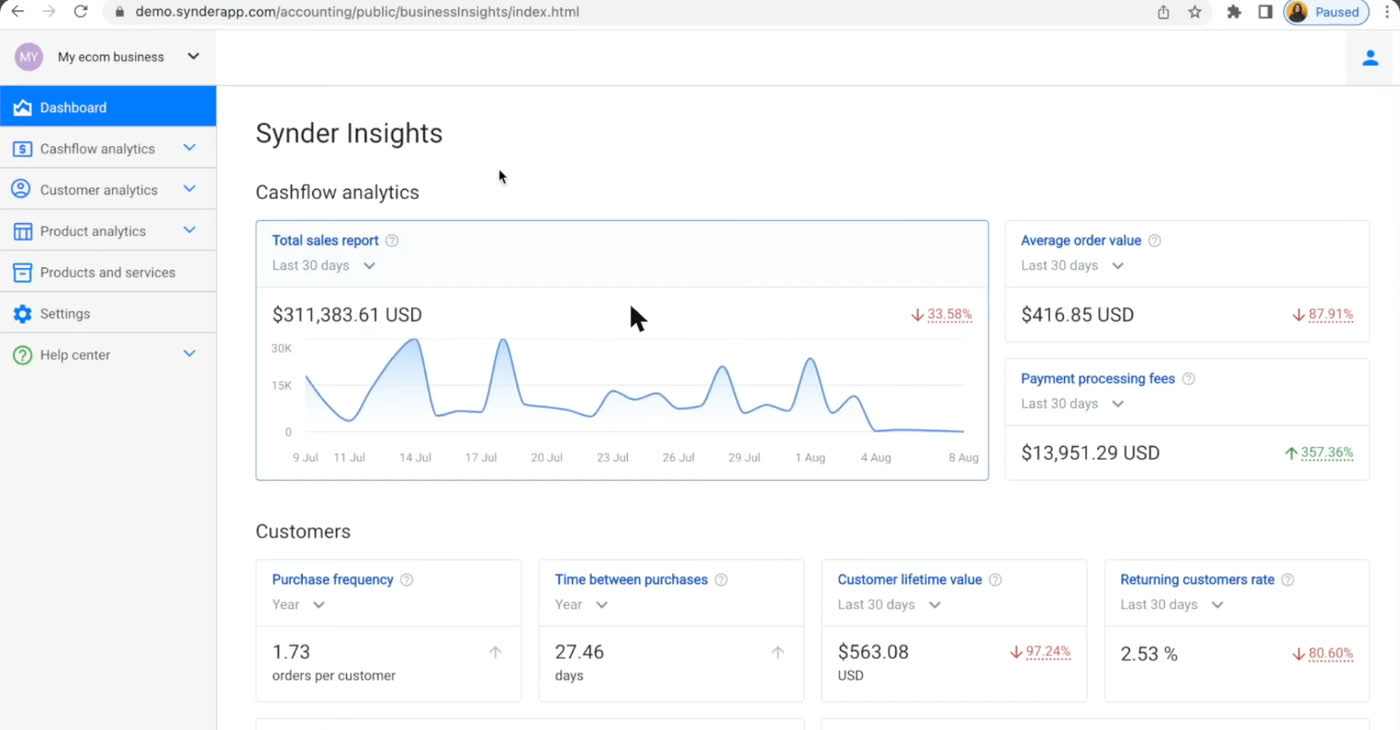The image size is (1400, 730).
Task: Open the Customer lifetime value link
Action: (910, 580)
